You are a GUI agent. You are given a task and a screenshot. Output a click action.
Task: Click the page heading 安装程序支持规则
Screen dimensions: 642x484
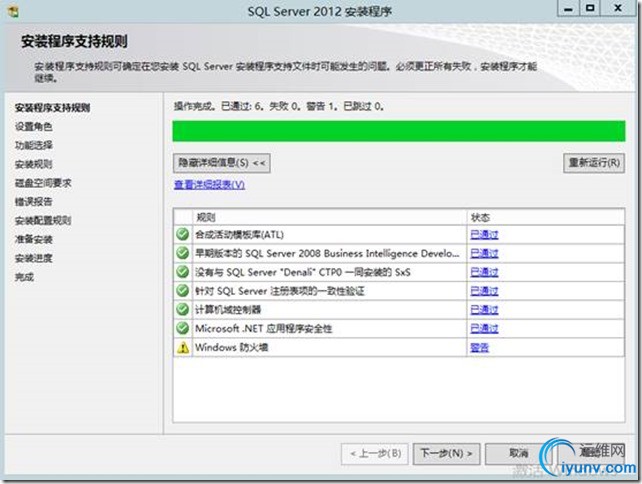(x=74, y=41)
